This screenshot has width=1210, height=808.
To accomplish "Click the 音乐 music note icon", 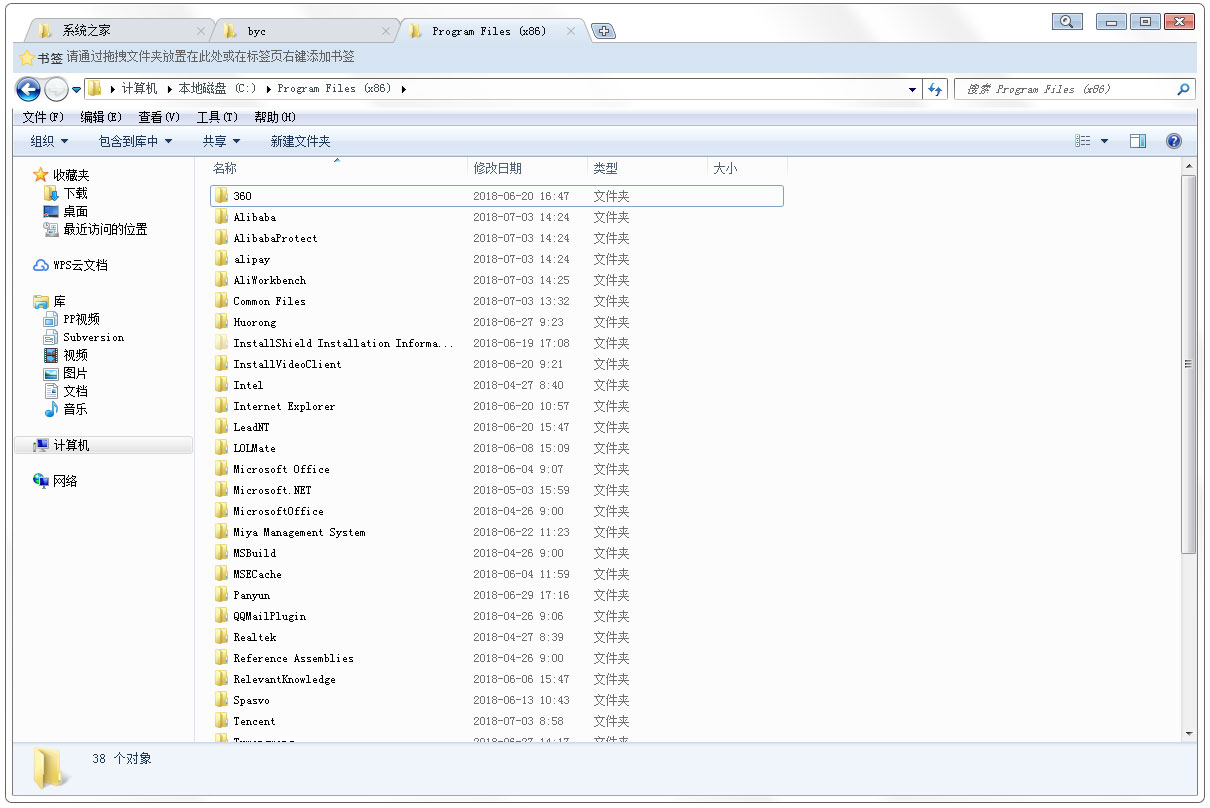I will 51,409.
